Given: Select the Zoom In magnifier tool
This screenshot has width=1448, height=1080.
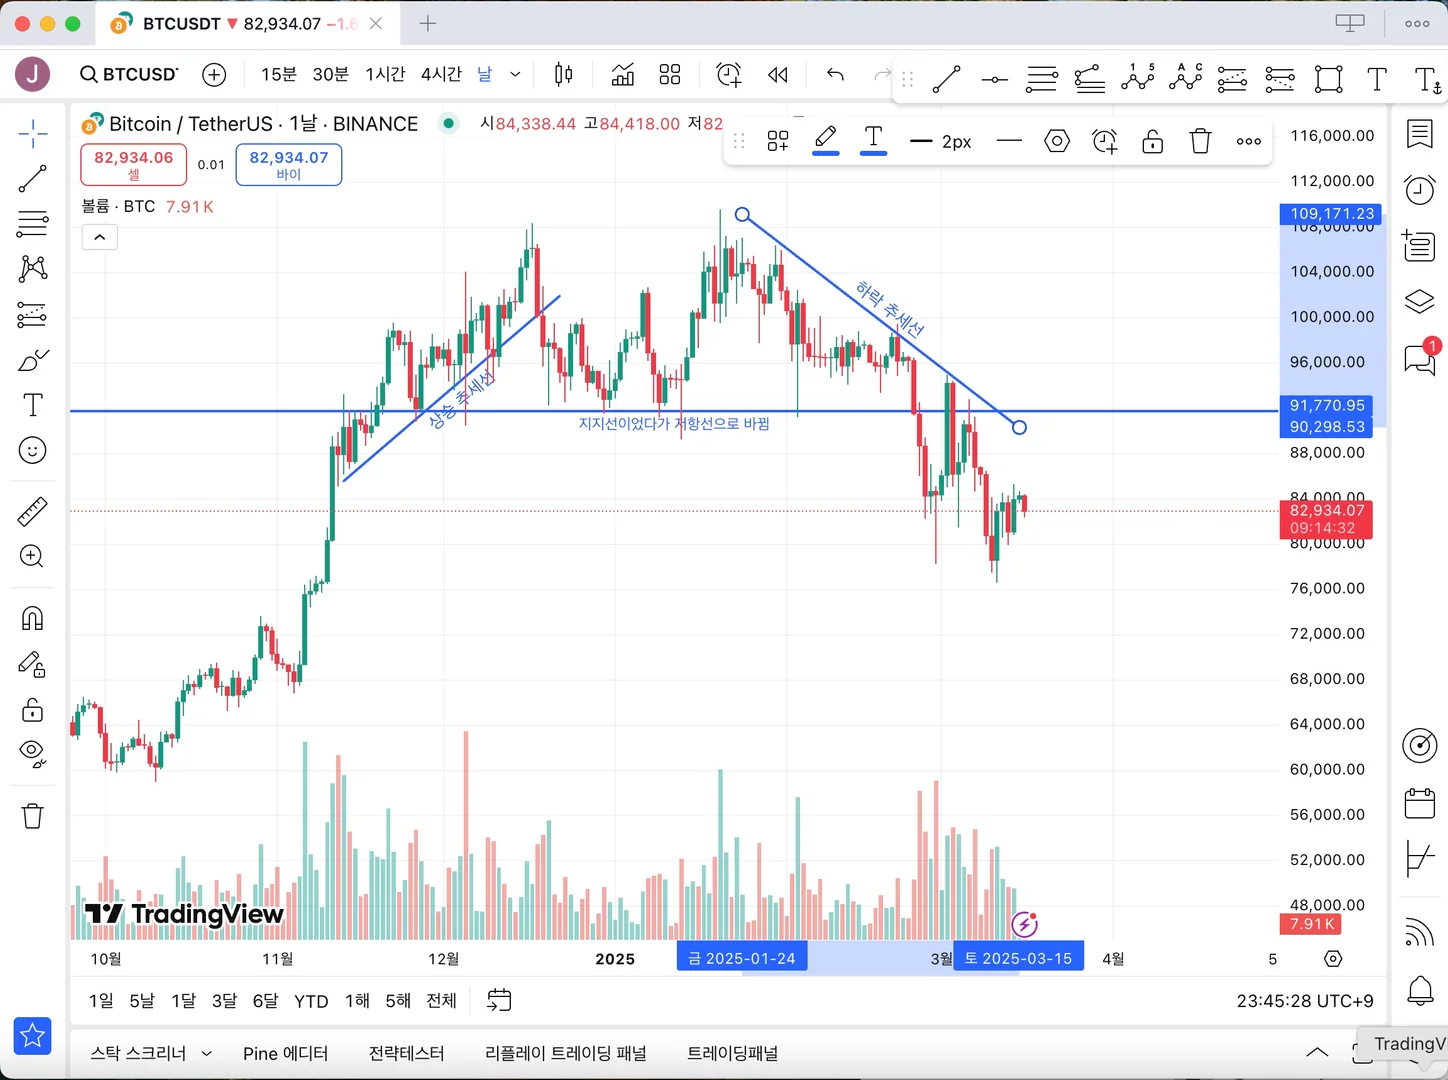Looking at the screenshot, I should (33, 557).
